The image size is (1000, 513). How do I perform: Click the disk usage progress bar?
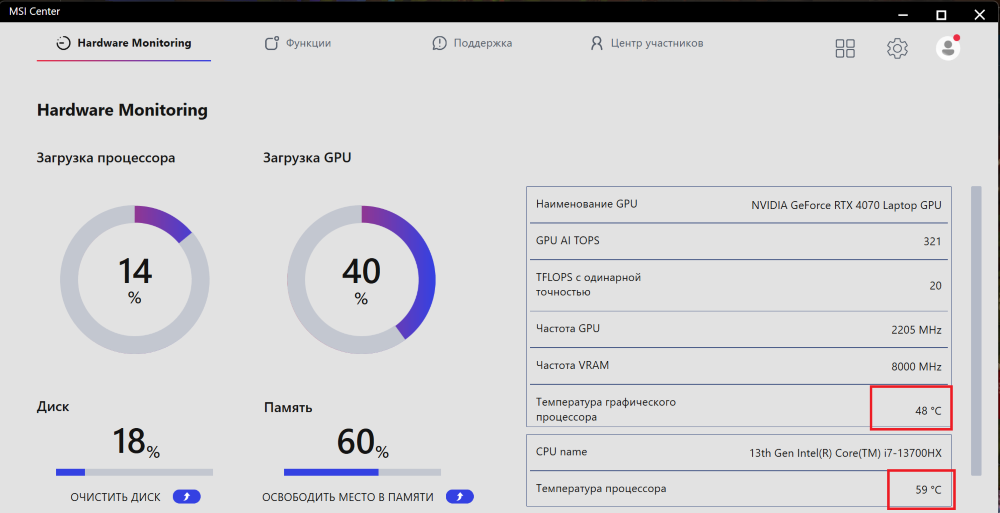135,472
